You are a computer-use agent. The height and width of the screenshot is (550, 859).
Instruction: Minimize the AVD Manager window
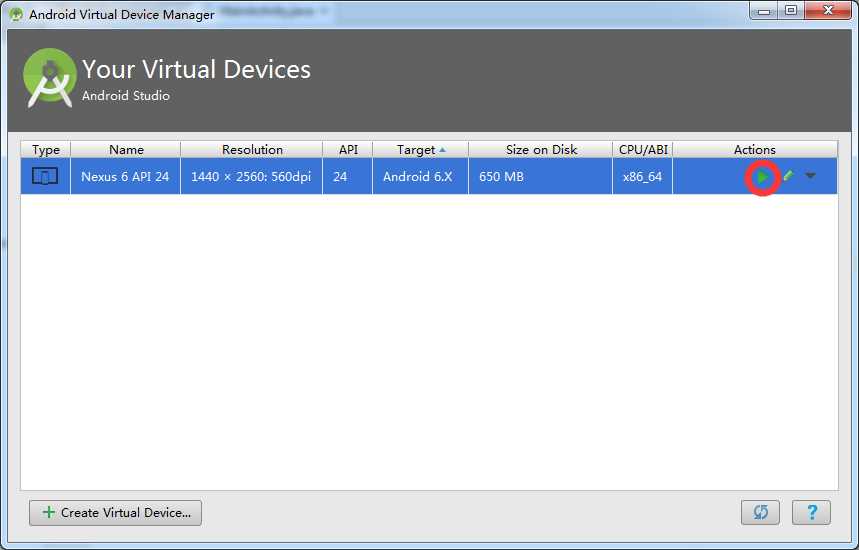[764, 11]
